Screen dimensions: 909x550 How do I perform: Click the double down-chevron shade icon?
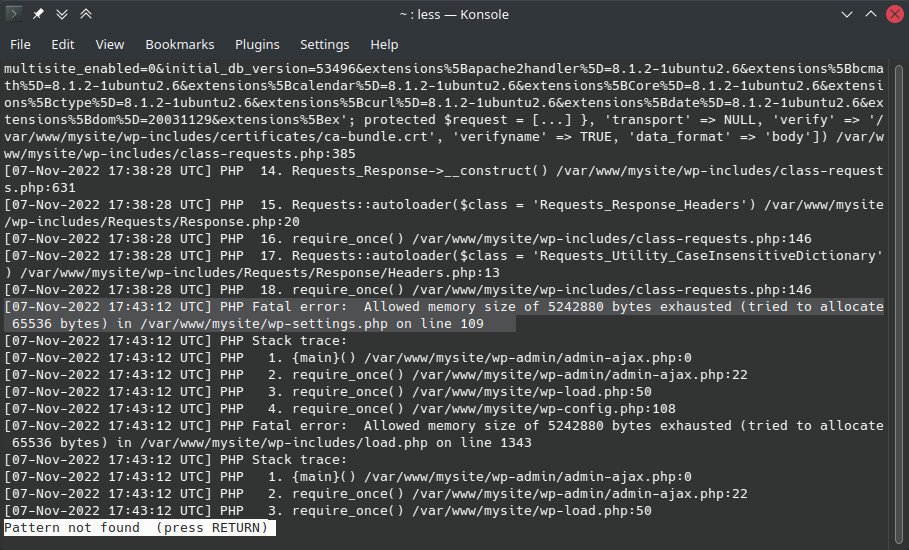coord(61,14)
